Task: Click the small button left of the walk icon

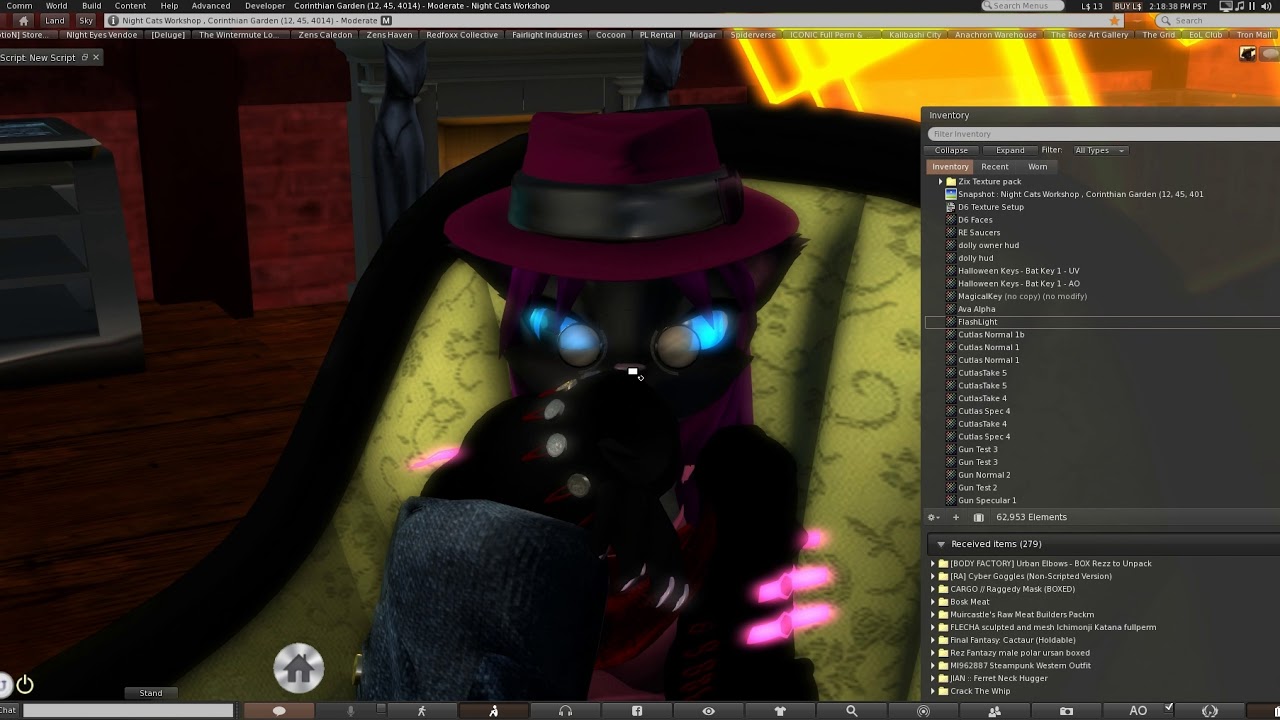Action: click(x=380, y=709)
